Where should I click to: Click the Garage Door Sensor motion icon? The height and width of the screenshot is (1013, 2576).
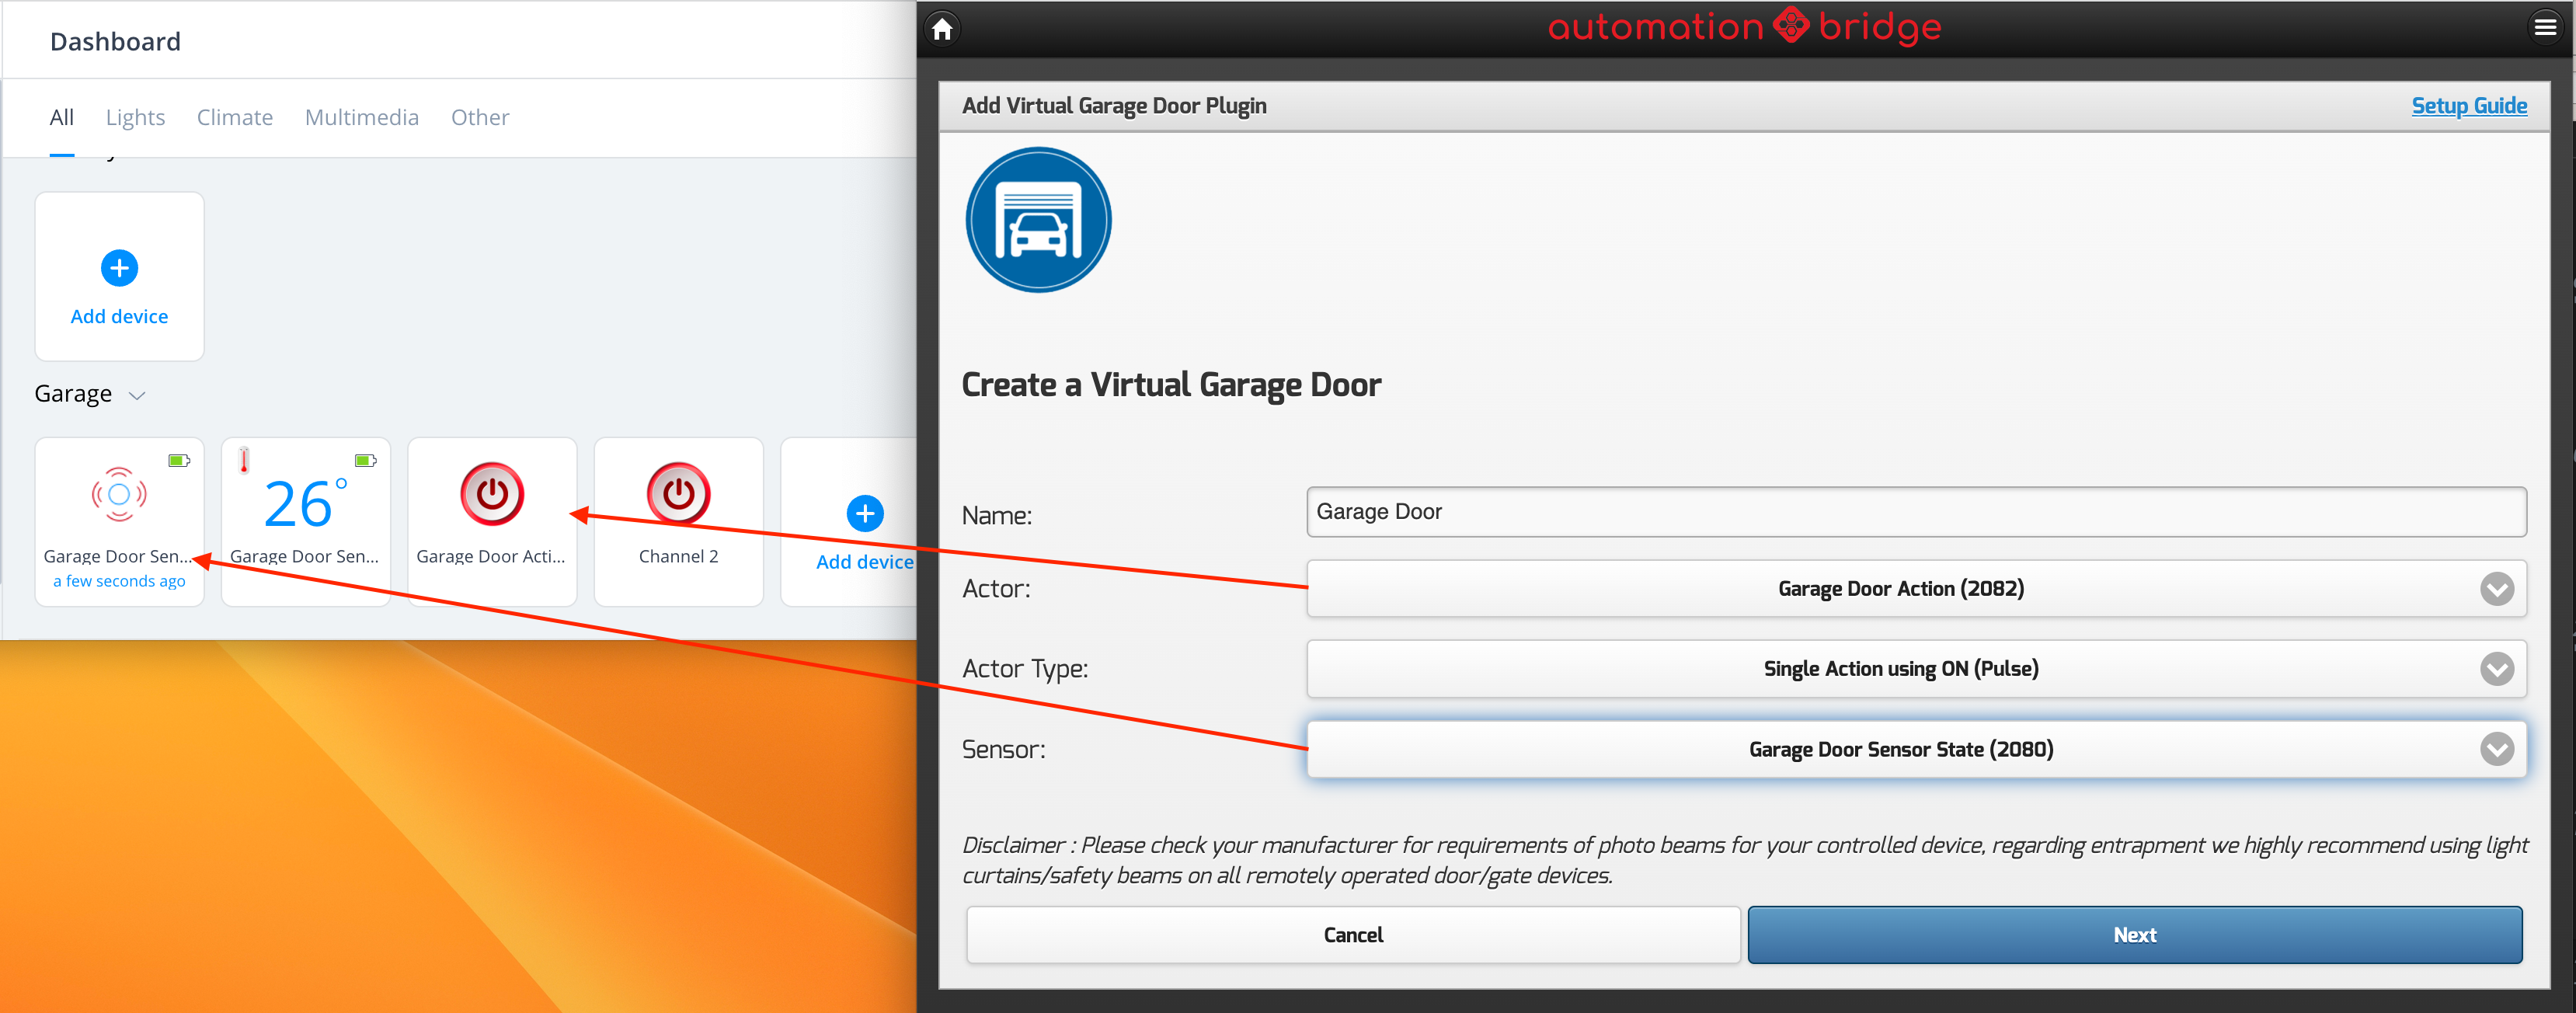coord(119,494)
